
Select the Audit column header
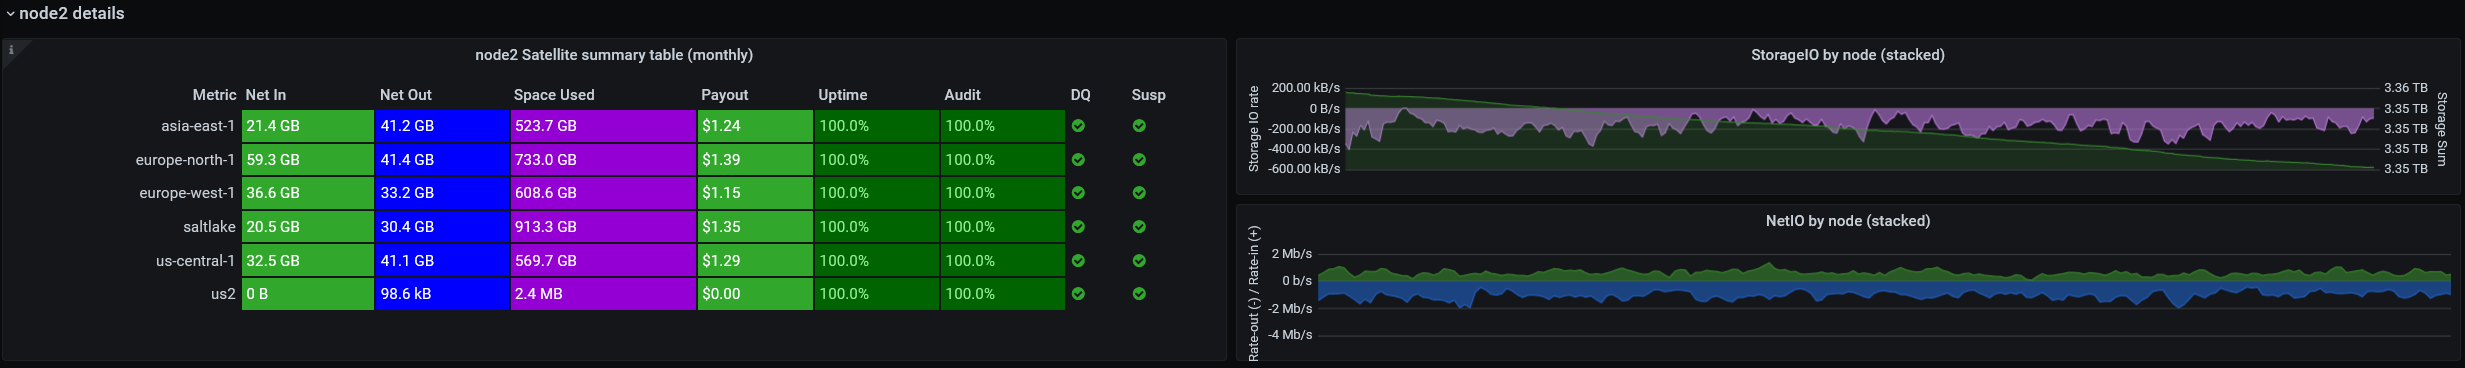tap(962, 95)
